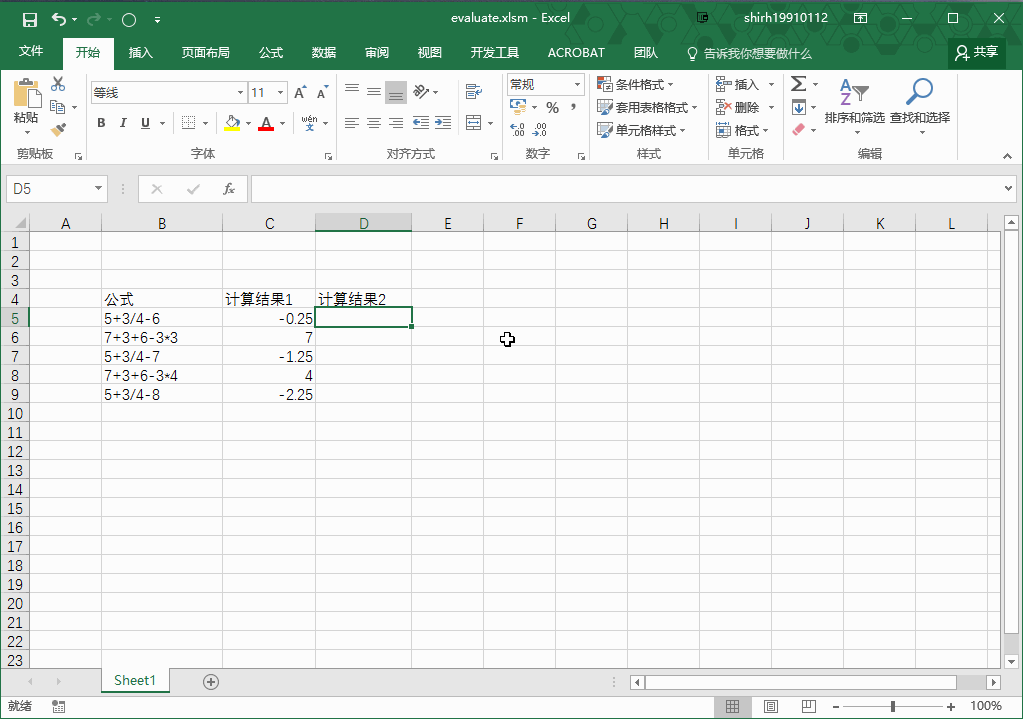Decrease font size with the small A
Image resolution: width=1023 pixels, height=719 pixels.
coord(322,93)
